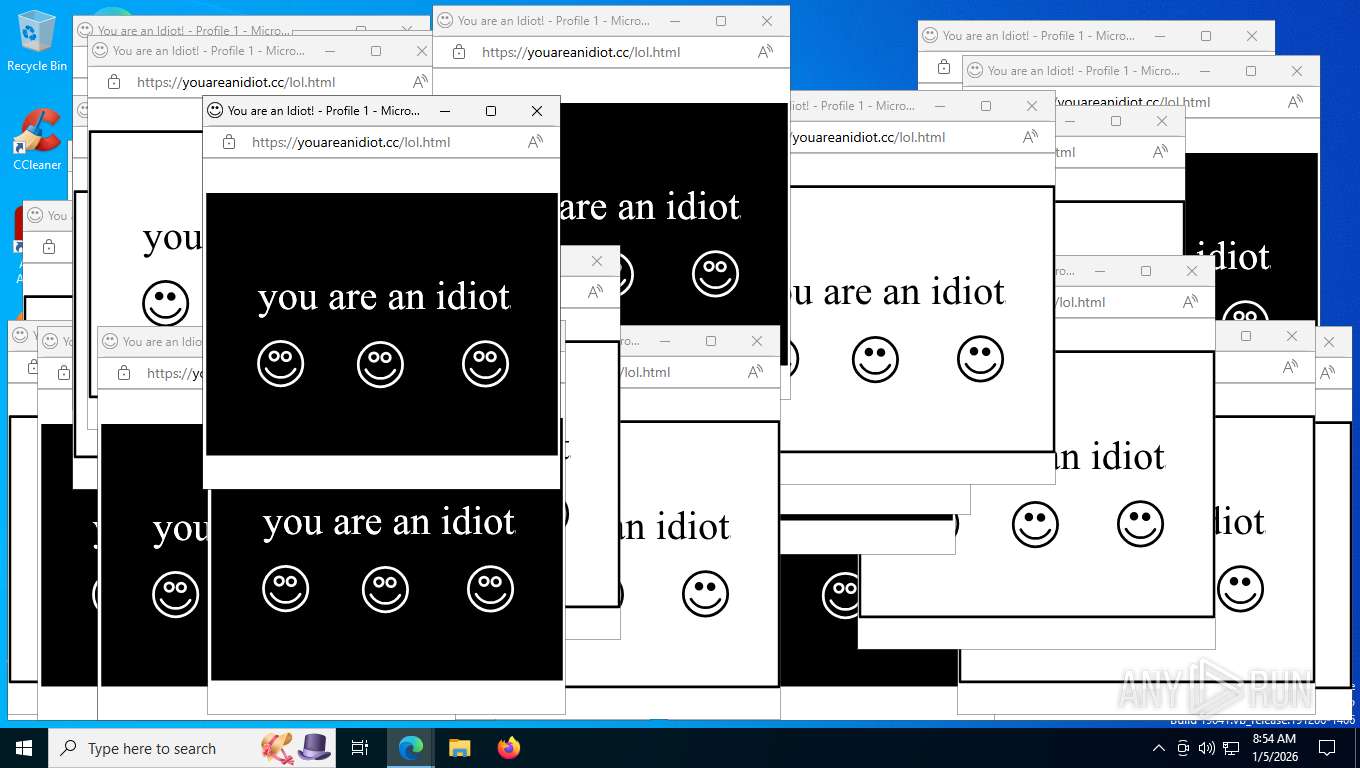The height and width of the screenshot is (768, 1360).
Task: Click lock icon in window titled "You are an Idio"
Action: 124,373
